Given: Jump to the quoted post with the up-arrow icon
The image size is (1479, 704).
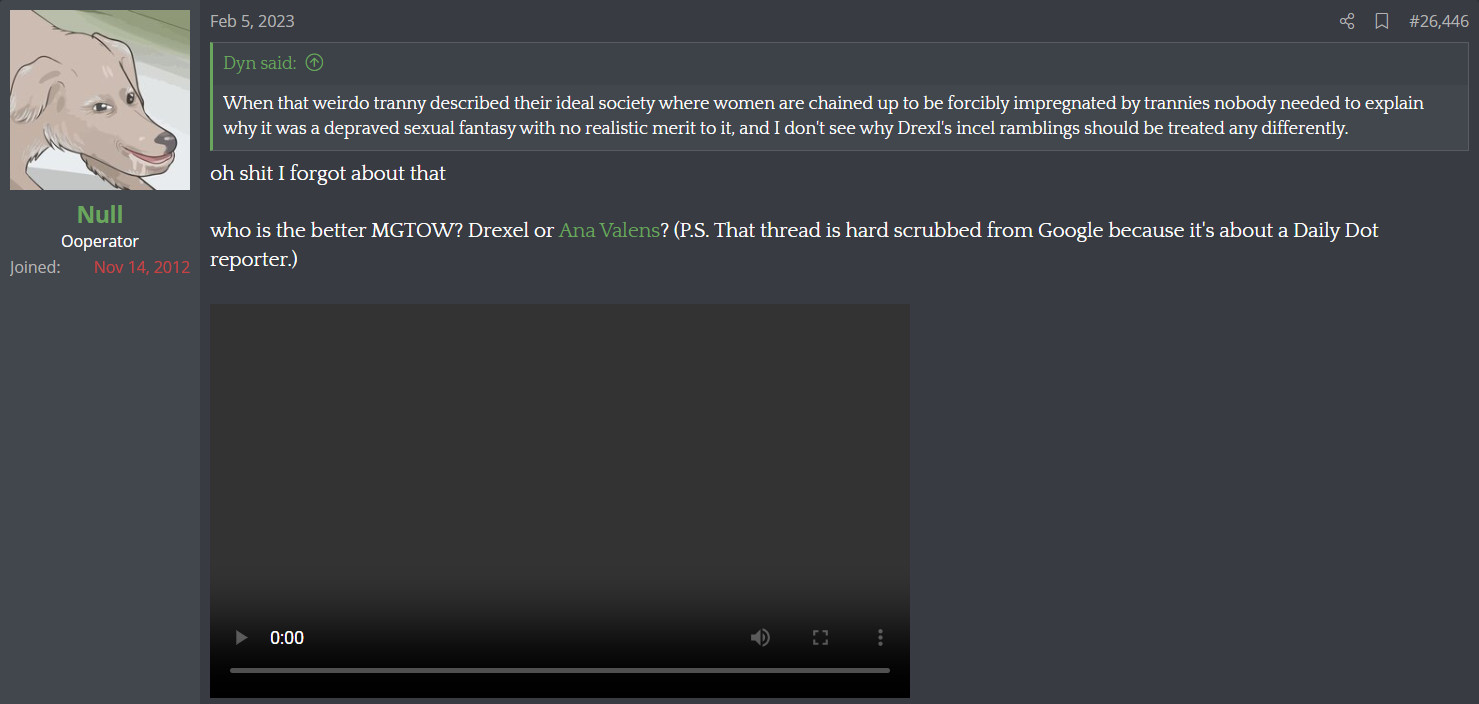Looking at the screenshot, I should tap(314, 63).
